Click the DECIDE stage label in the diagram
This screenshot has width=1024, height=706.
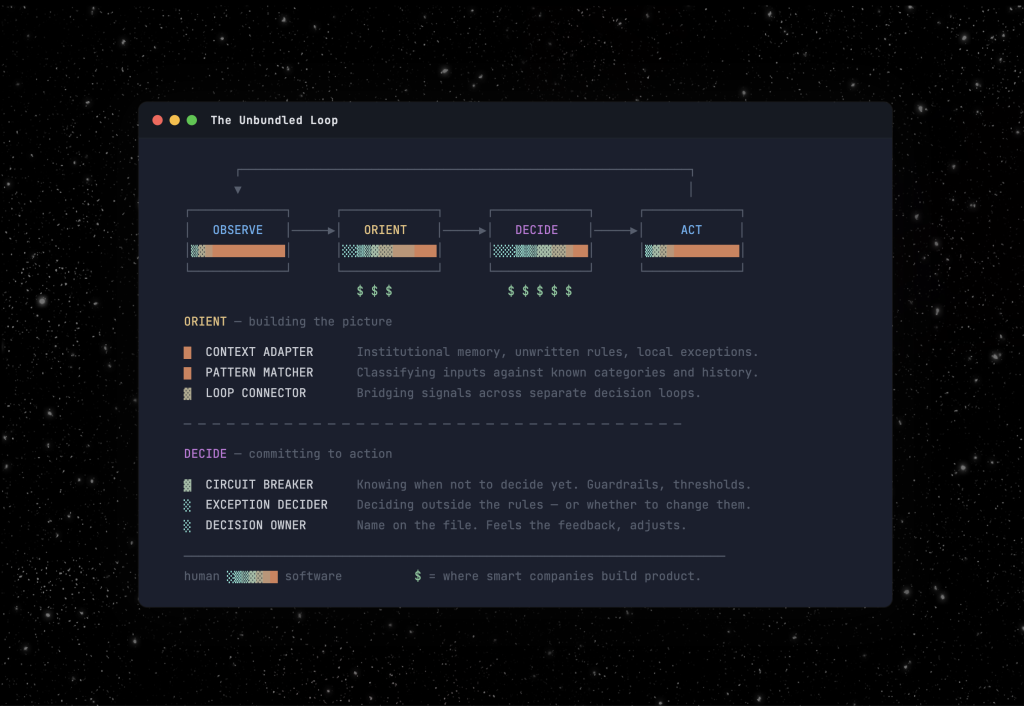[537, 230]
